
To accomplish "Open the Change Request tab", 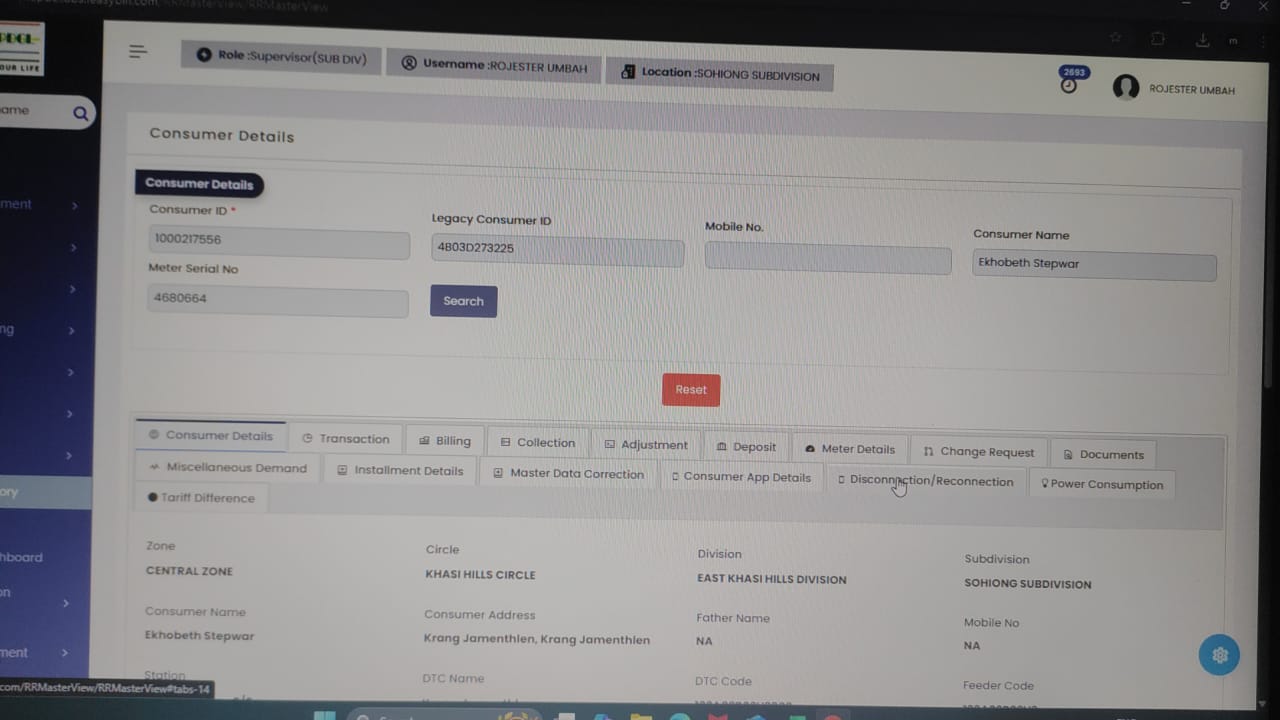I will 979,452.
